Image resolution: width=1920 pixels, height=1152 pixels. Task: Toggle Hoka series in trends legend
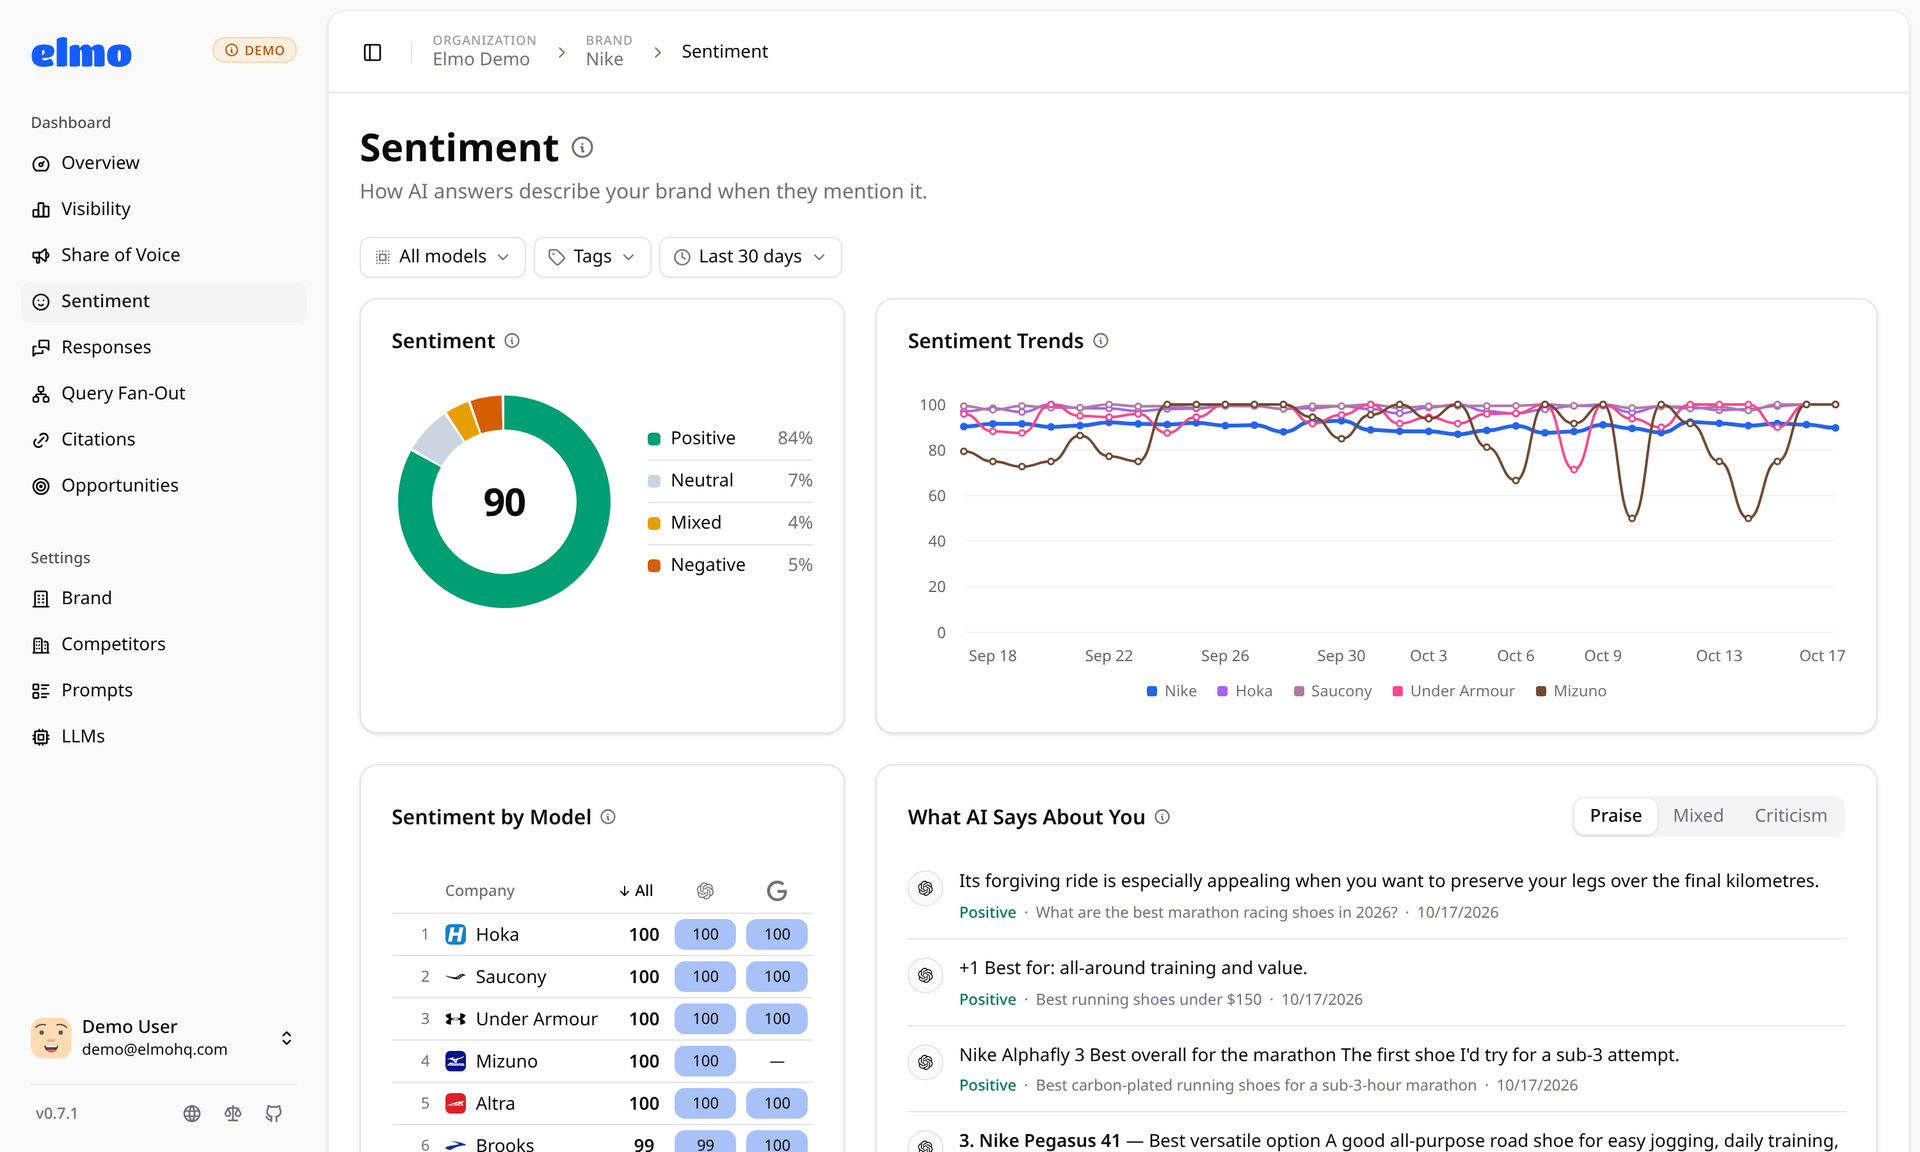(x=1245, y=691)
